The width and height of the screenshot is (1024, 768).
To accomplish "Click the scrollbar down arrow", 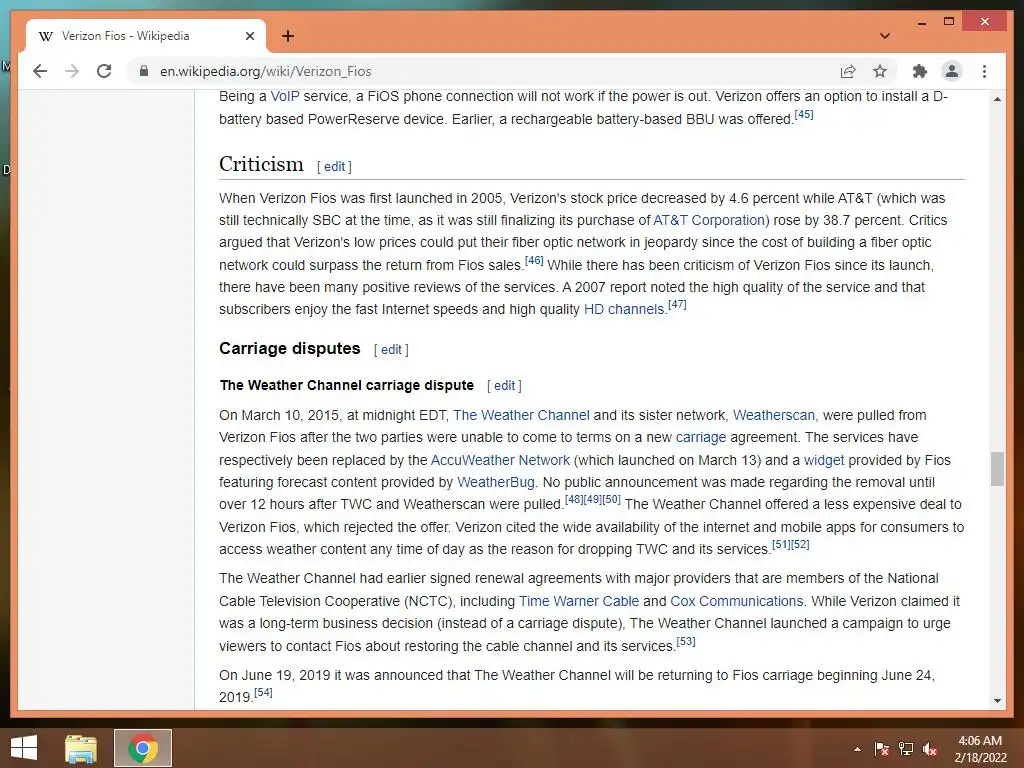I will 997,701.
